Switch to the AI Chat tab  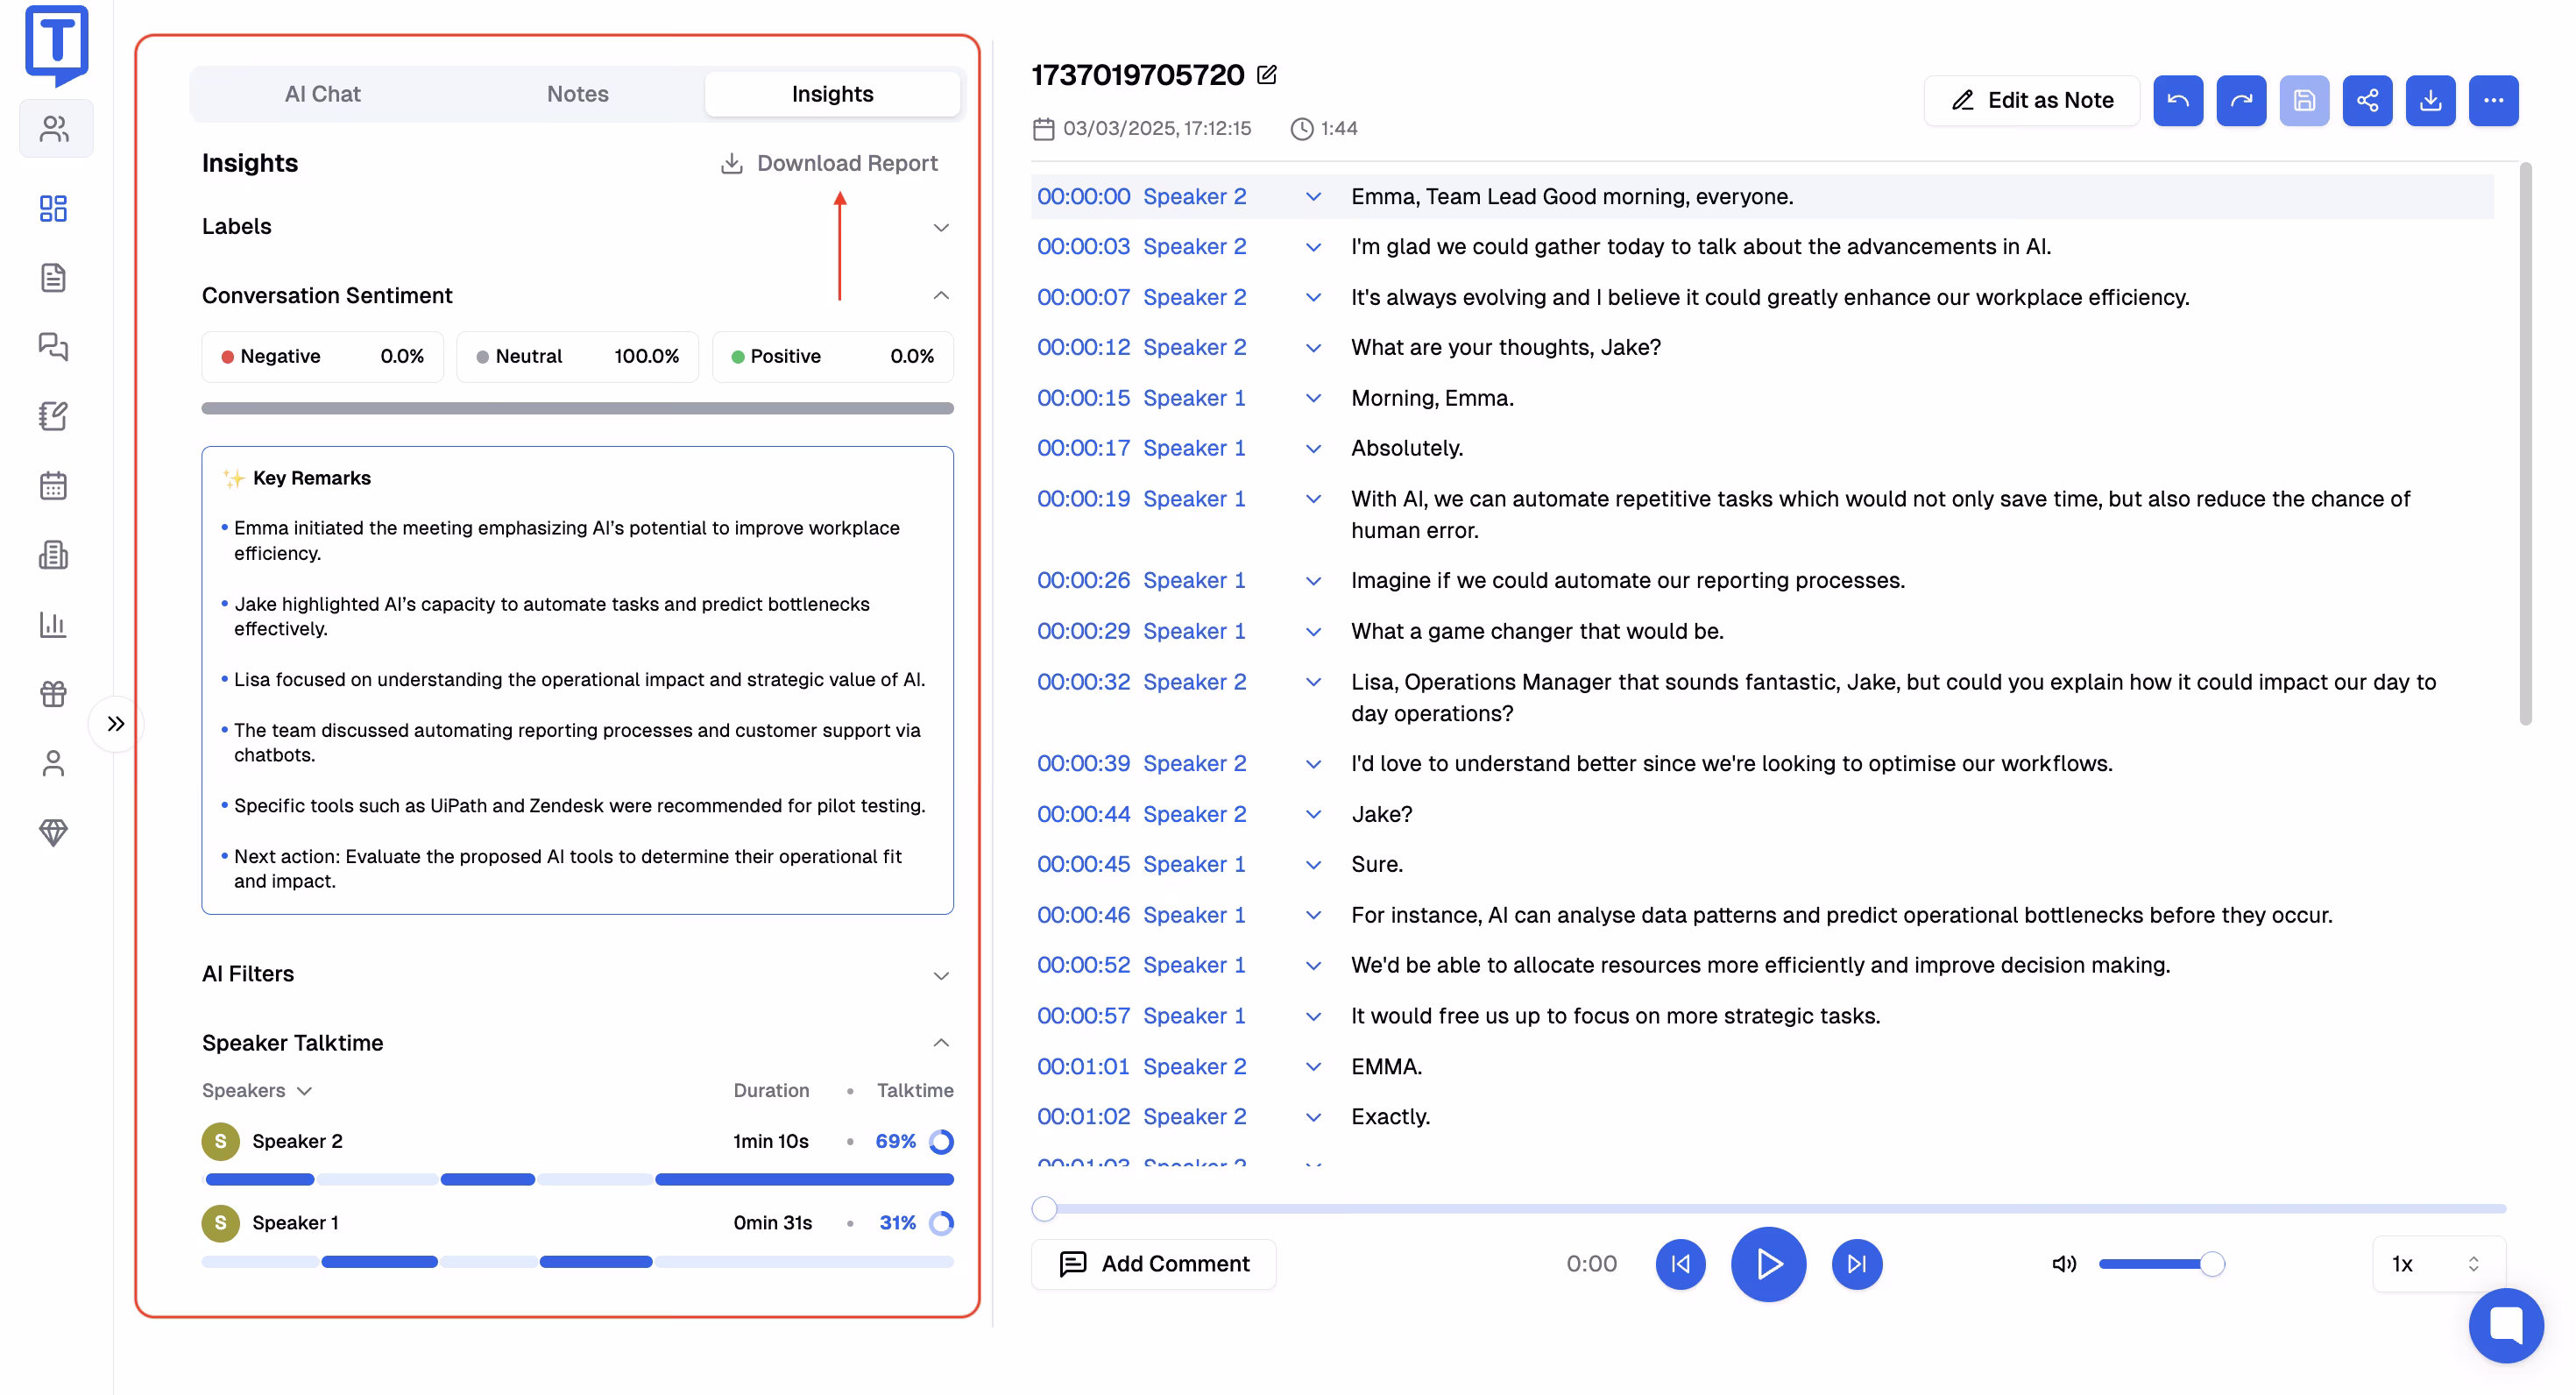coord(322,94)
